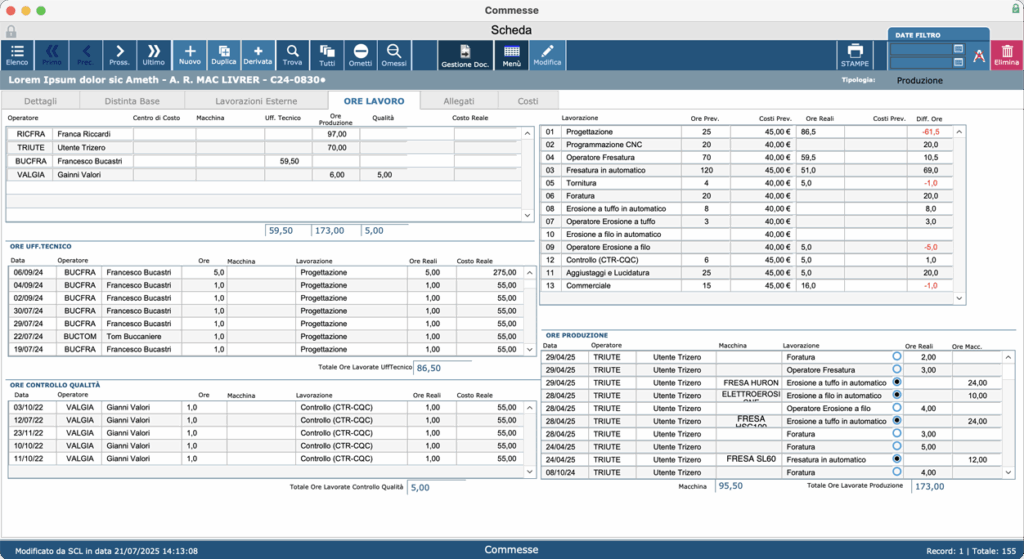Viewport: 1024px width, 559px height.
Task: Click the Franca Riccardi operator row
Action: pyautogui.click(x=264, y=134)
